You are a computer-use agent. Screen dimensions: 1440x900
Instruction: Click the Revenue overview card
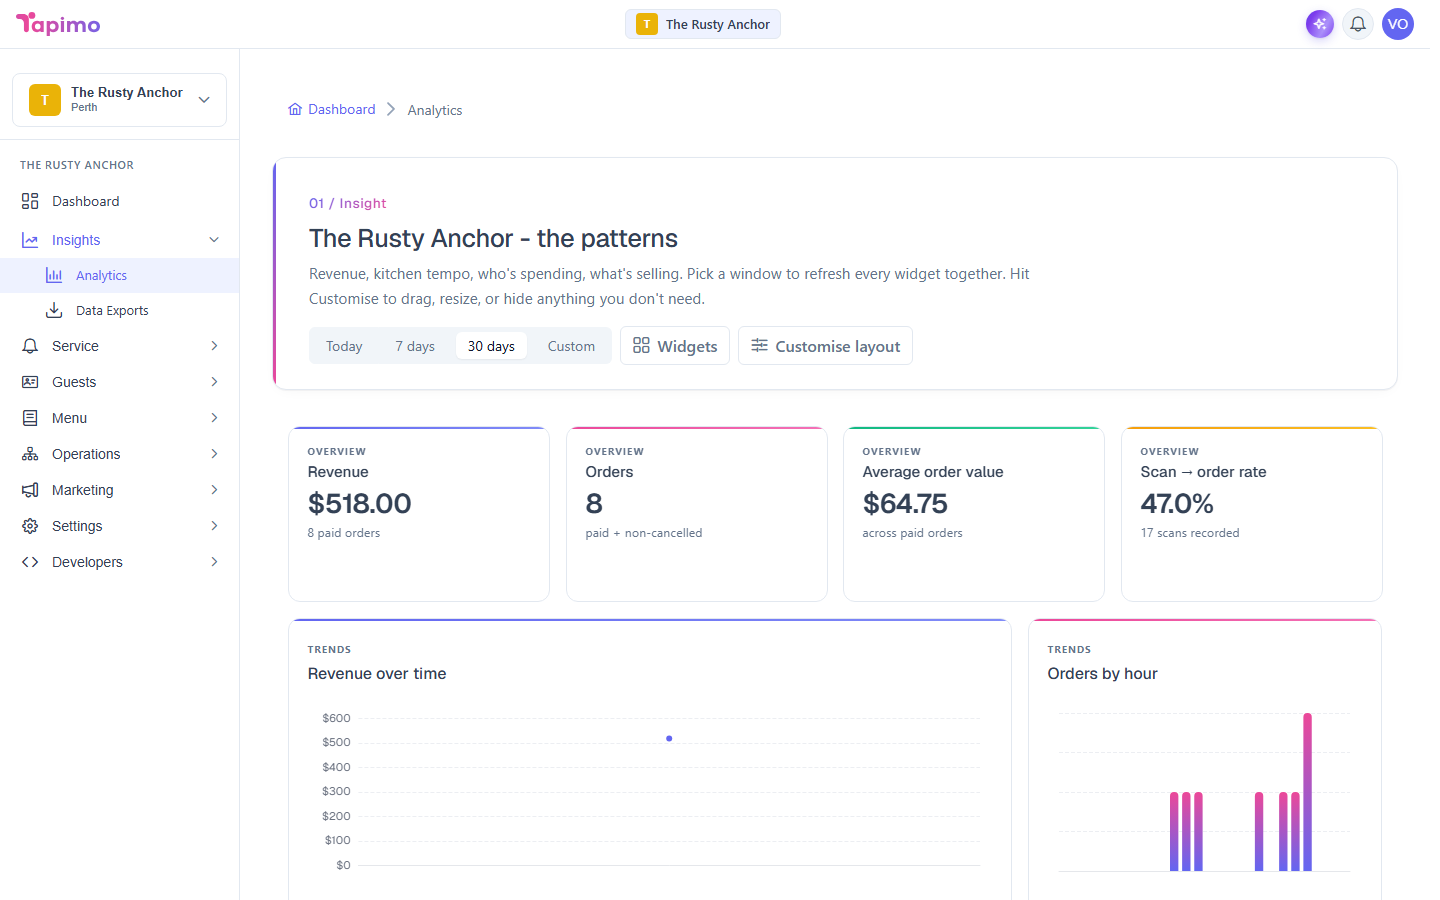(419, 514)
